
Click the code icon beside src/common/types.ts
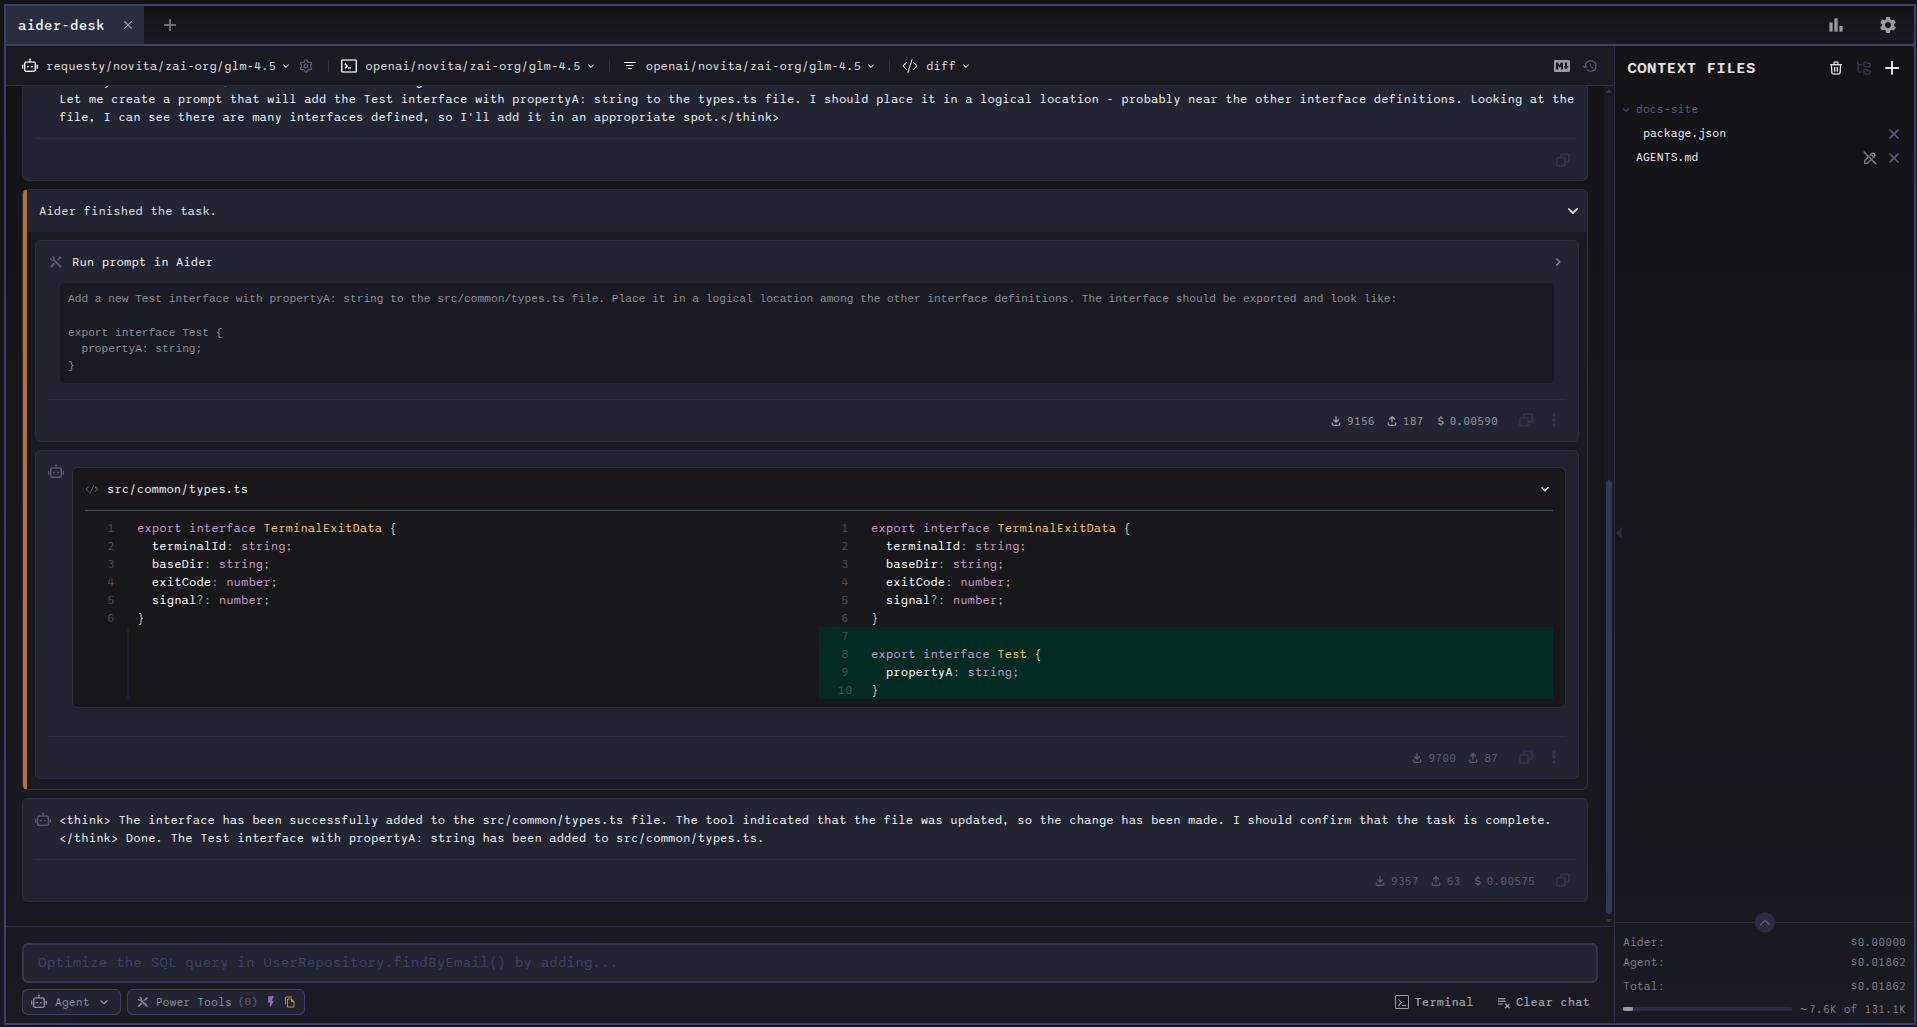point(92,489)
